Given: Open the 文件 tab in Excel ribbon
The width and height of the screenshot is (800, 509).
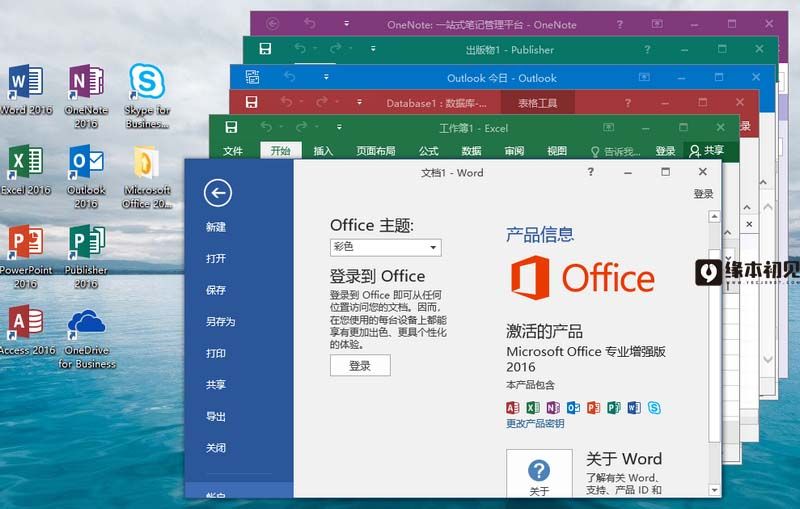Looking at the screenshot, I should (x=233, y=151).
